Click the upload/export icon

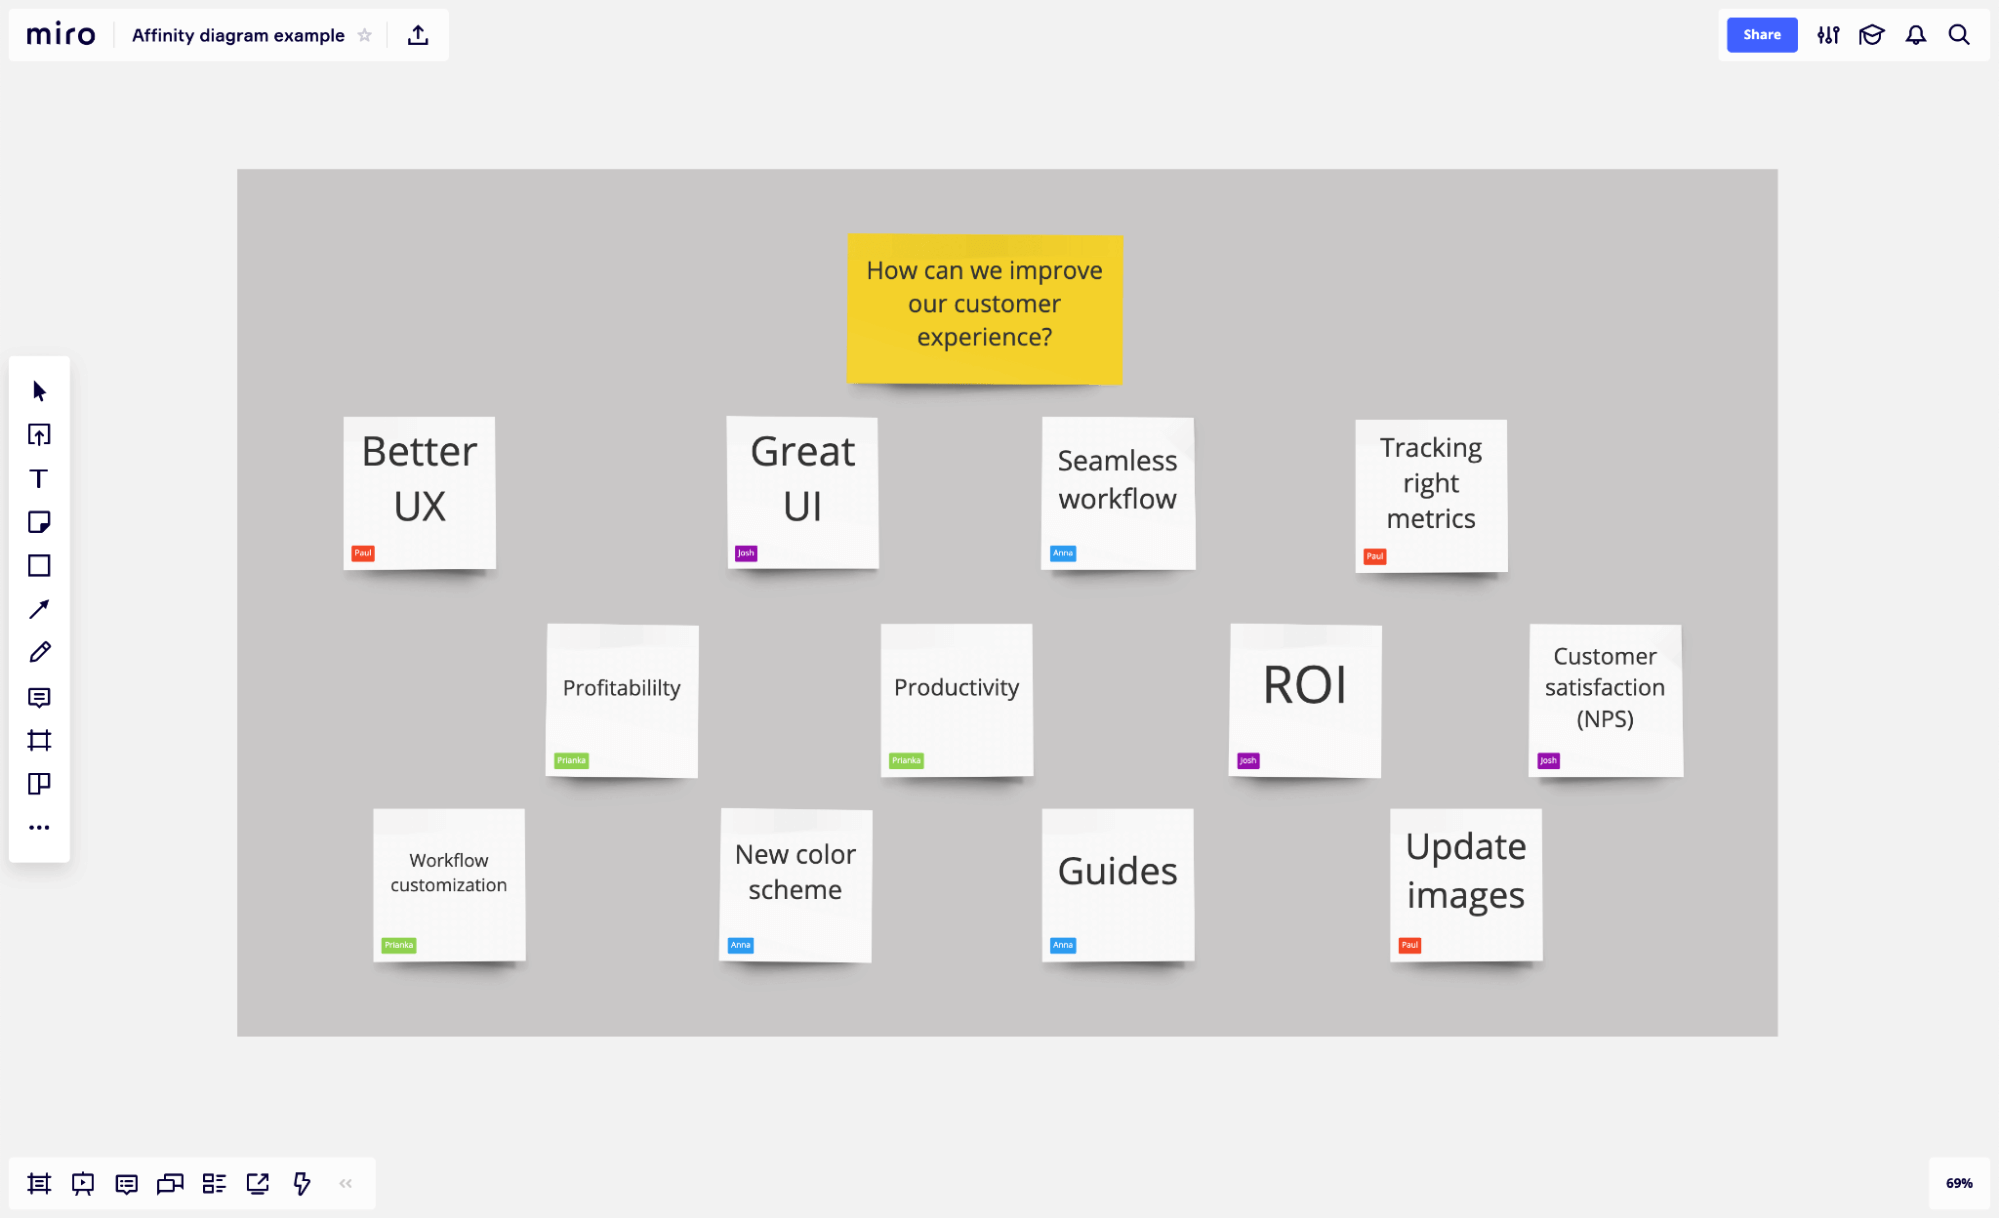pos(417,34)
